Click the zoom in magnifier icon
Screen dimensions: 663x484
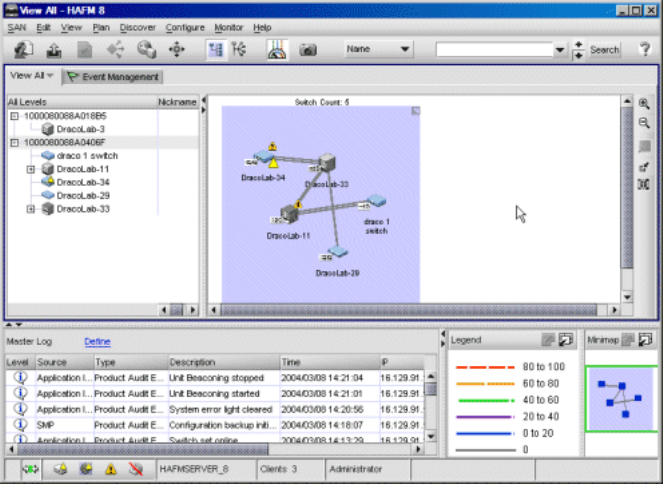tap(644, 104)
